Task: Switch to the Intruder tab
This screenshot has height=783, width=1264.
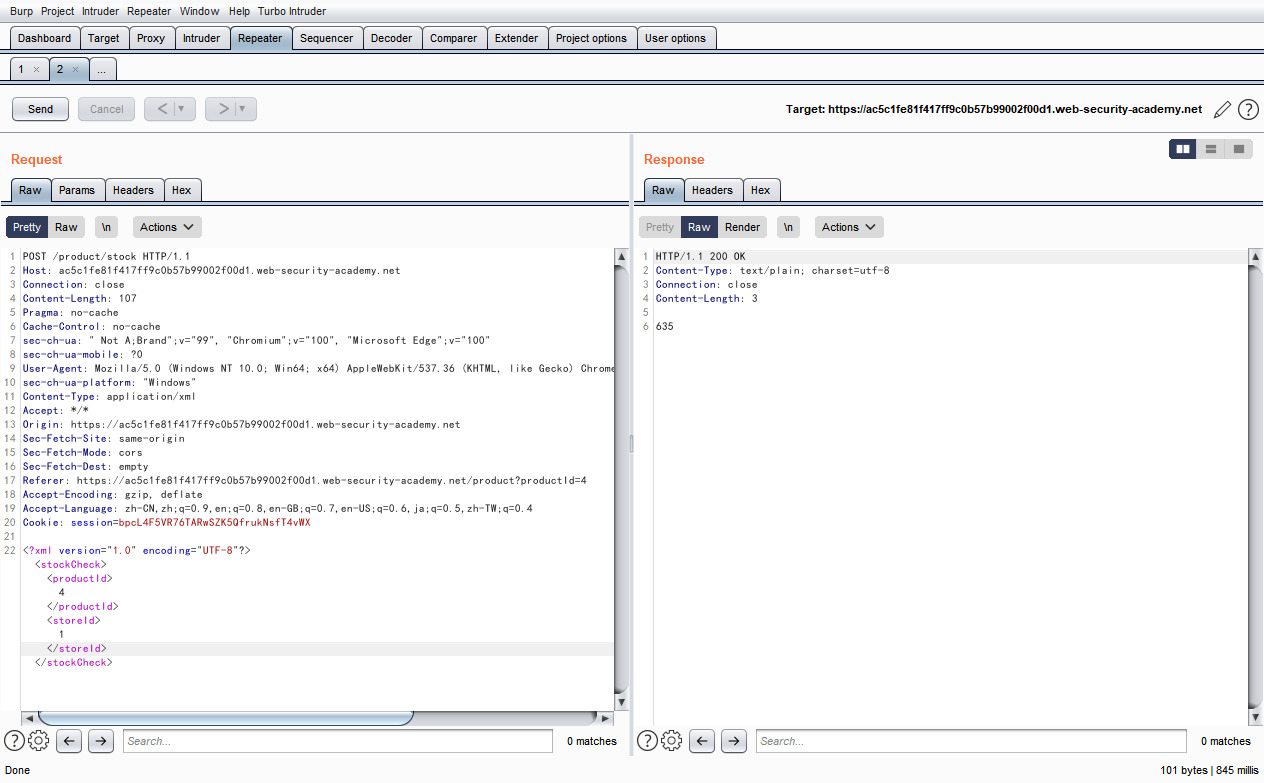Action: coord(201,38)
